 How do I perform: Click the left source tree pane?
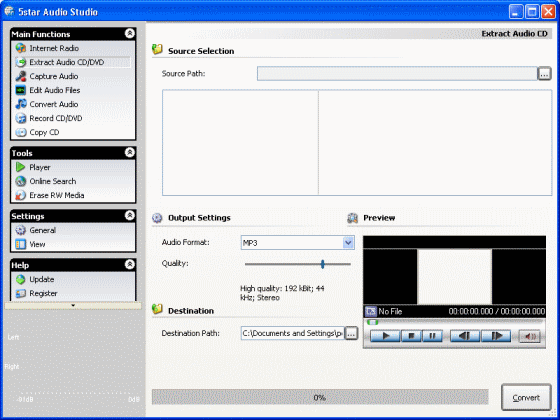(x=240, y=142)
